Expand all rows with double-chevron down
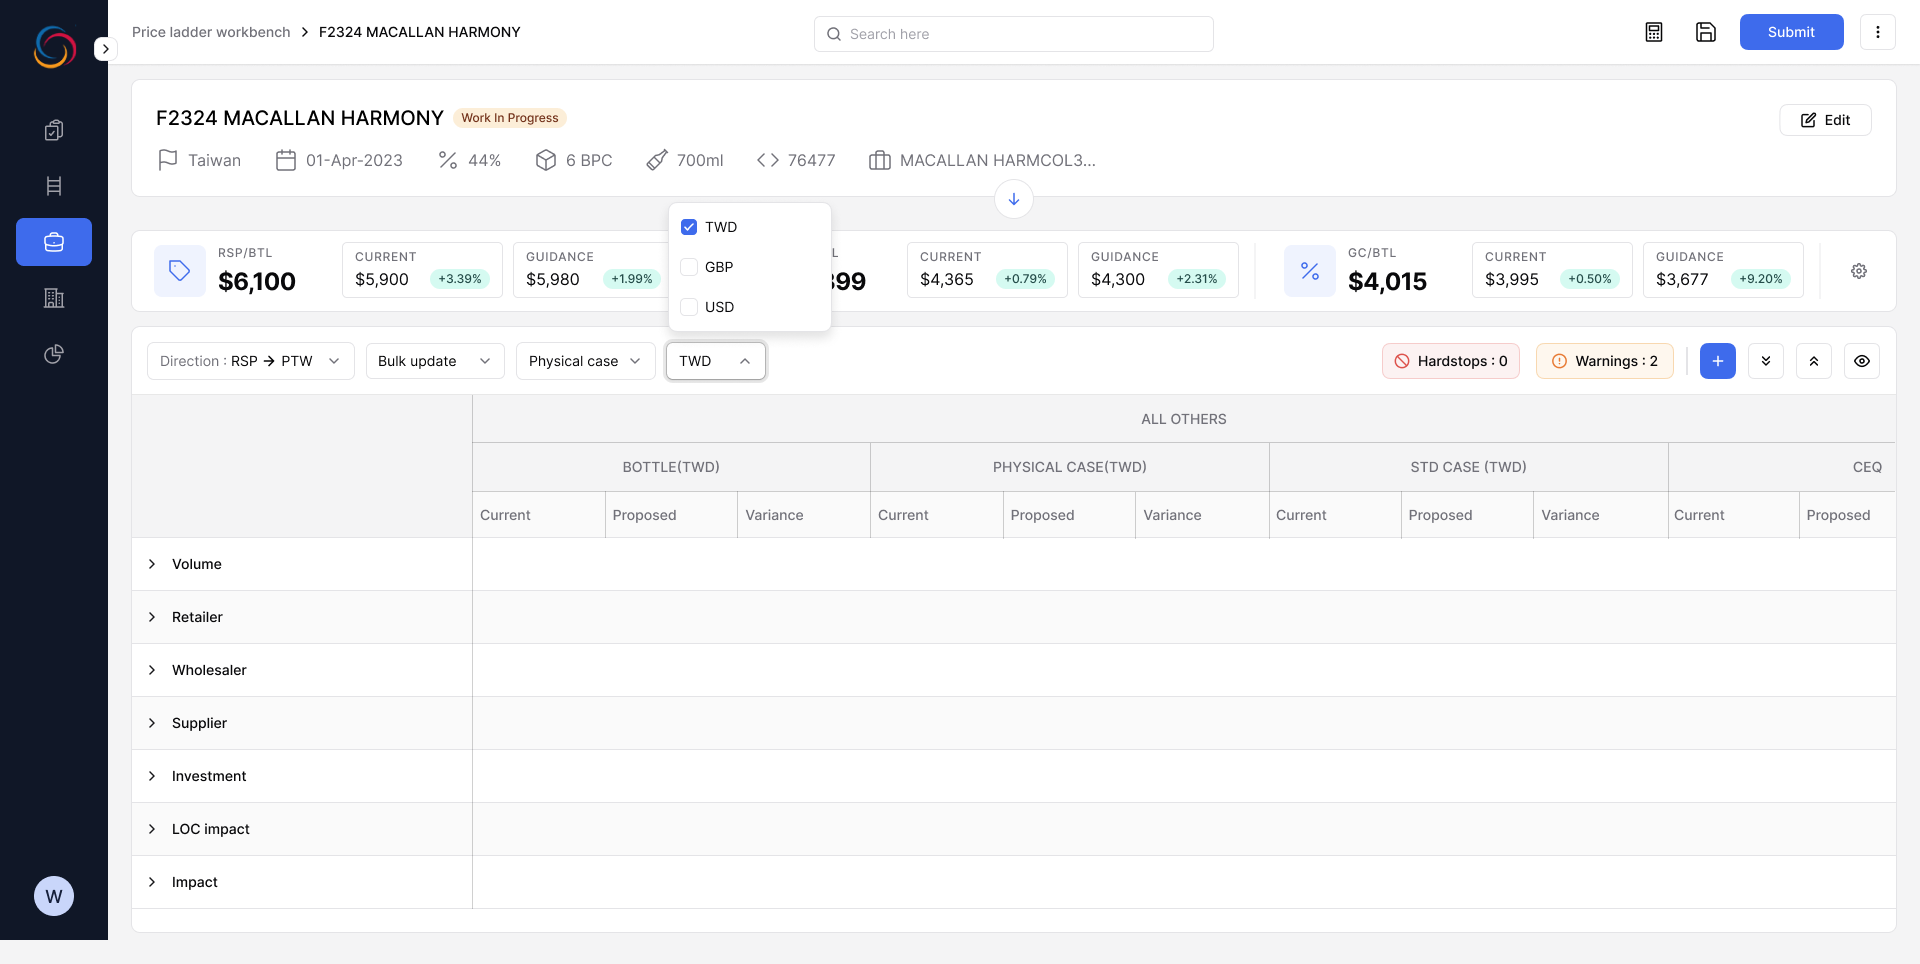1920x964 pixels. [x=1766, y=361]
